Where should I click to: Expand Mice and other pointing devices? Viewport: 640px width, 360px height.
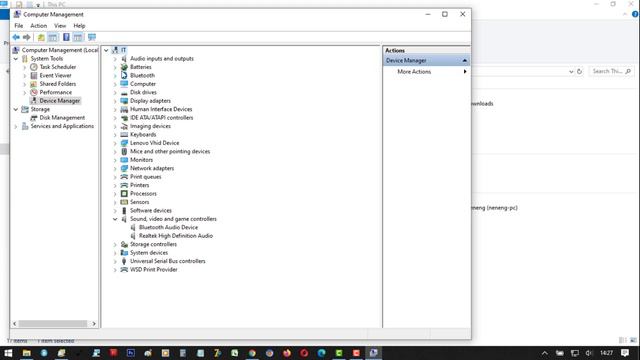(x=115, y=151)
